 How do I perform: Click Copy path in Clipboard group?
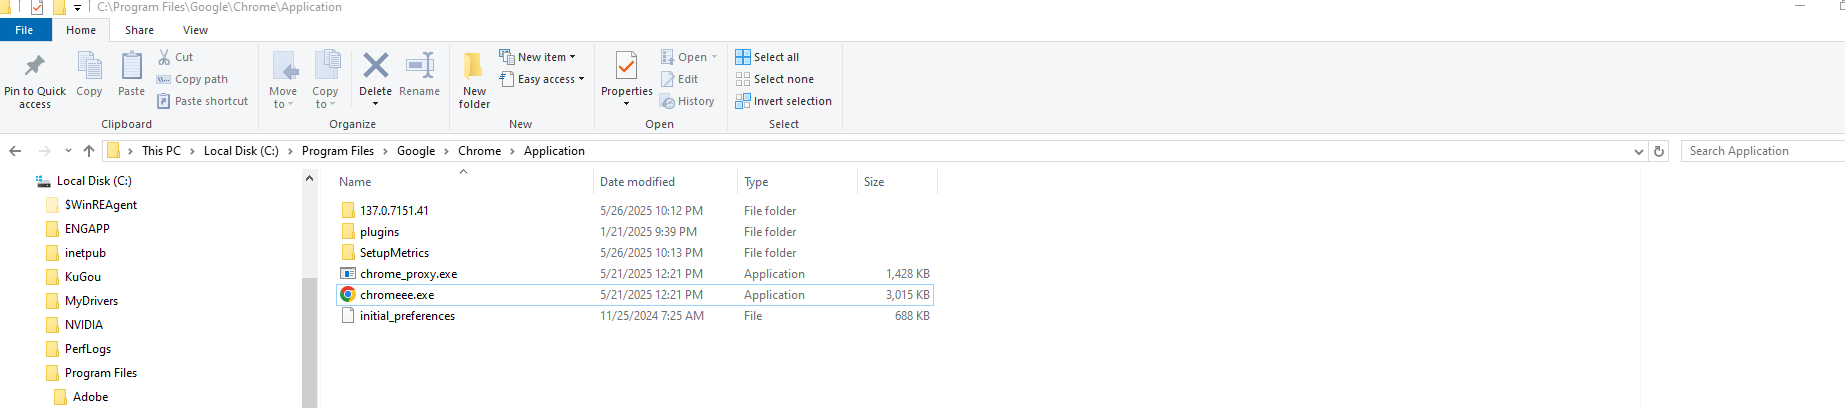coord(192,79)
